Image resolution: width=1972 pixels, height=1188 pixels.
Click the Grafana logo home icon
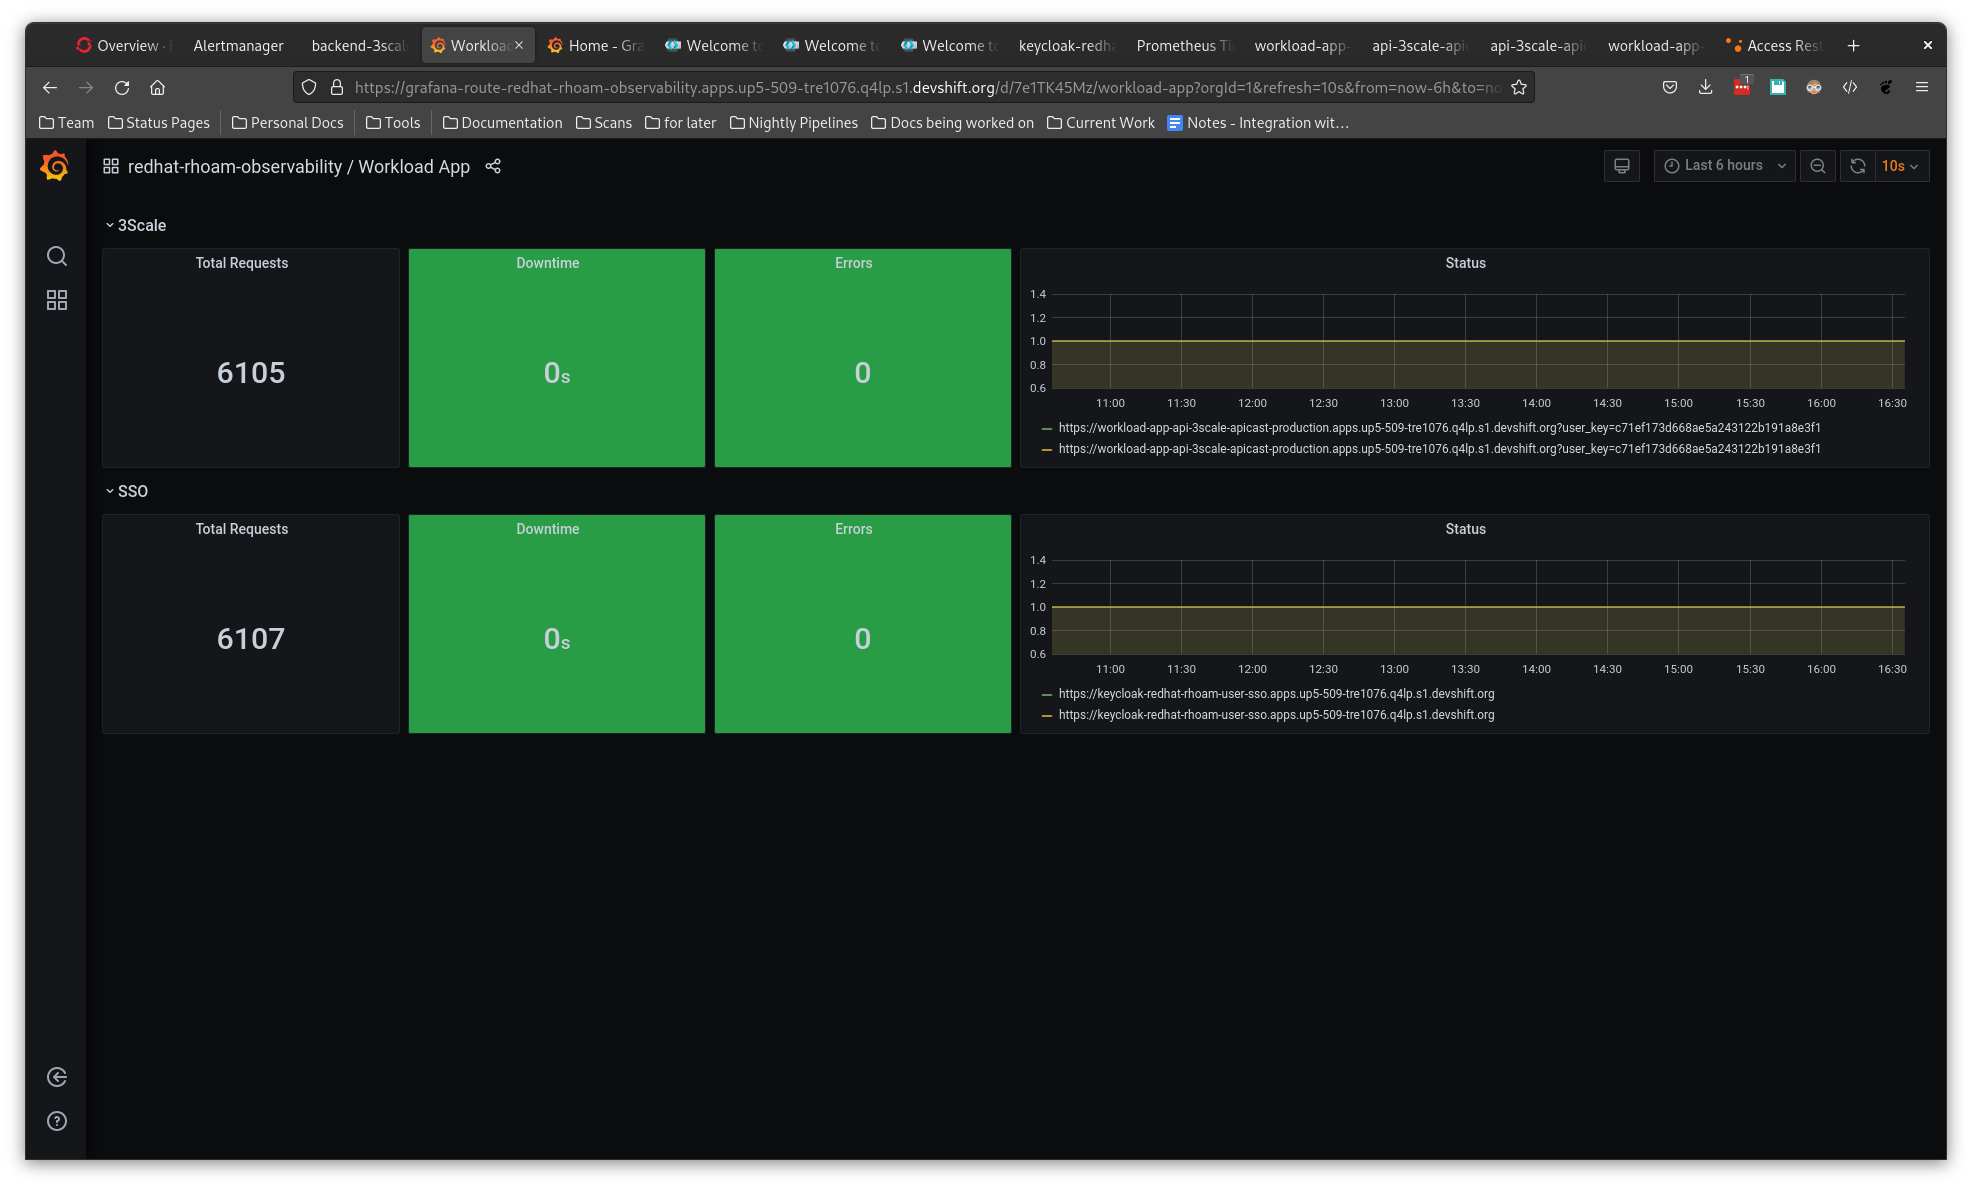pyautogui.click(x=55, y=166)
